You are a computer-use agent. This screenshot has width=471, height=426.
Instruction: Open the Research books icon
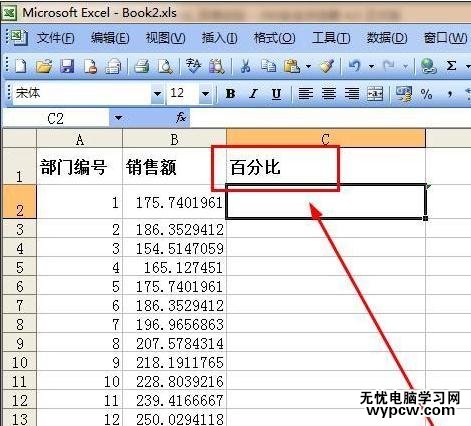[217, 66]
